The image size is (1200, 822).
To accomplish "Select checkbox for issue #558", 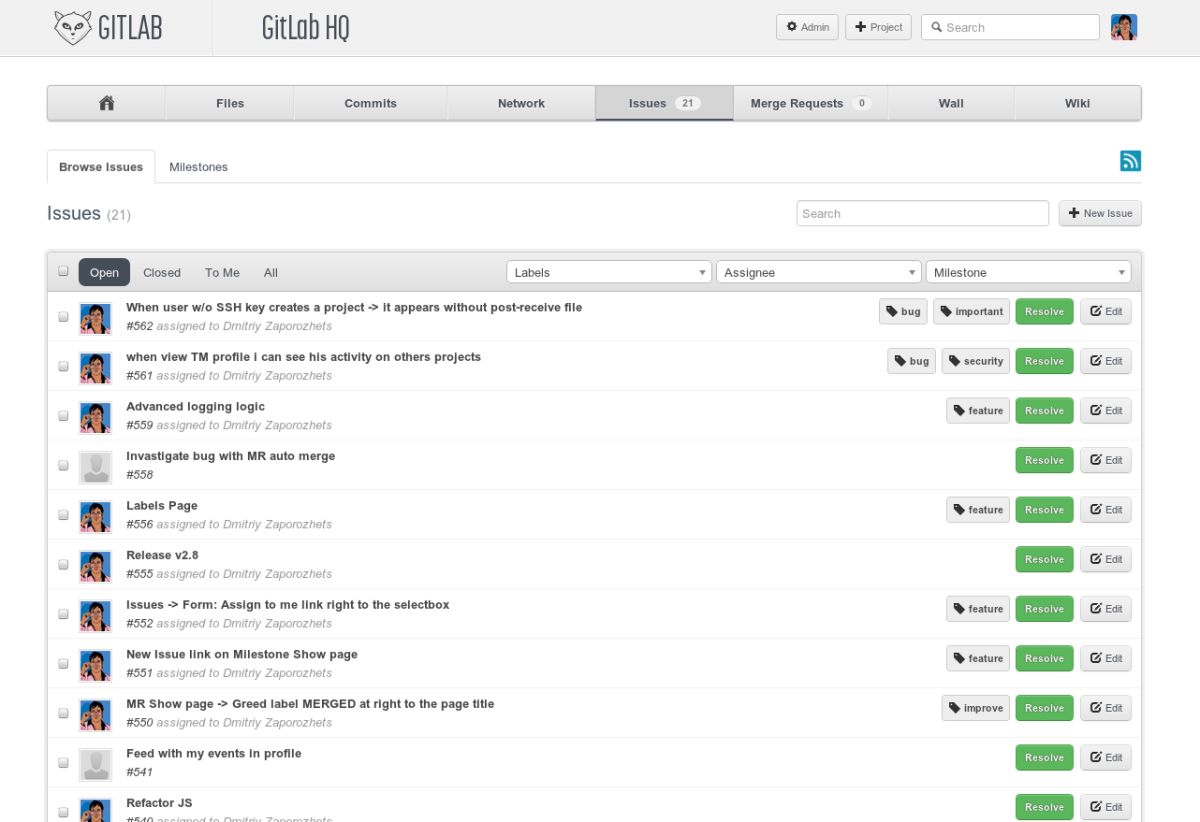I will coord(64,466).
